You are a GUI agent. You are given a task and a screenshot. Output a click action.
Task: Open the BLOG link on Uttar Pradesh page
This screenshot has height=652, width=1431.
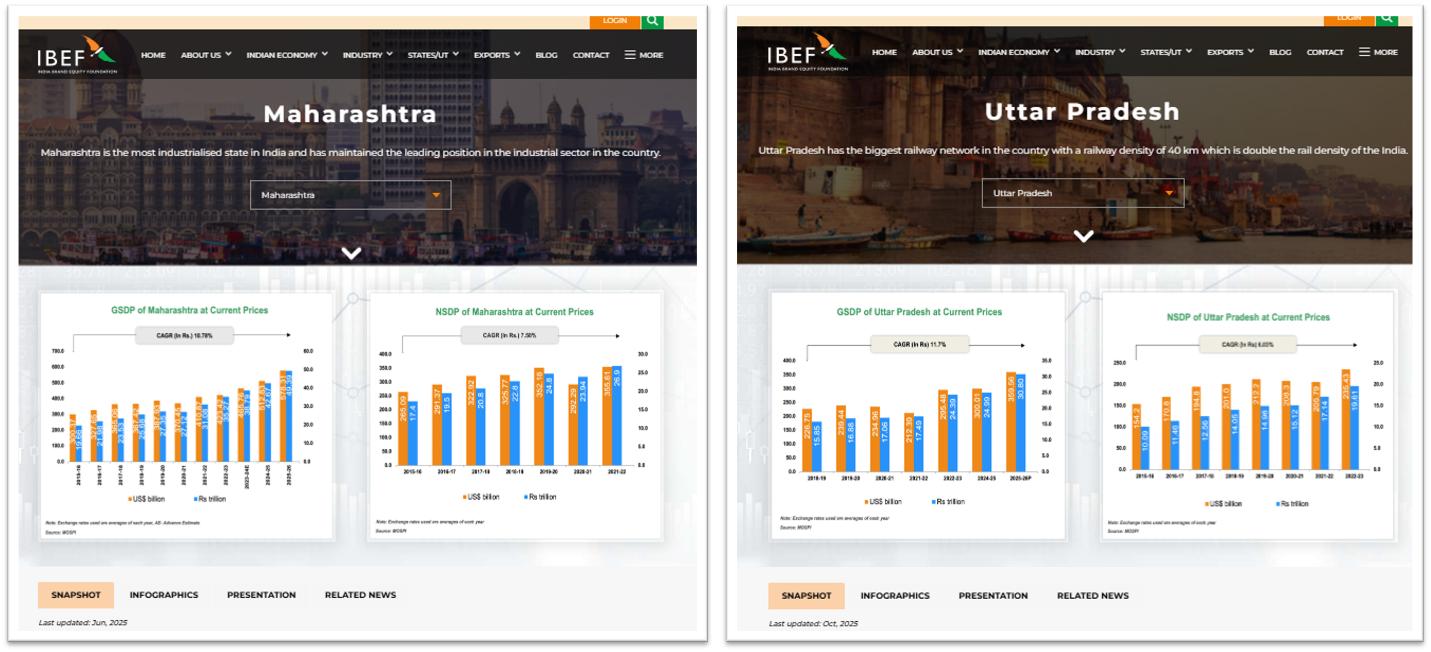[x=1280, y=52]
